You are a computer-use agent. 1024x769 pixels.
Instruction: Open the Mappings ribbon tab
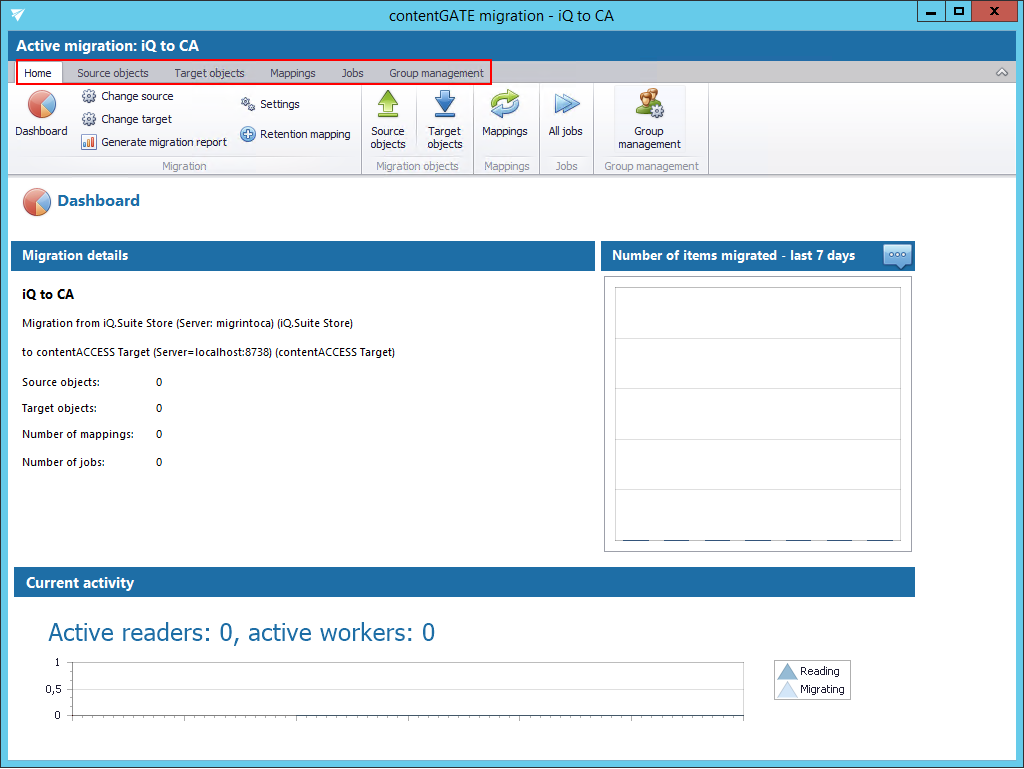[292, 73]
